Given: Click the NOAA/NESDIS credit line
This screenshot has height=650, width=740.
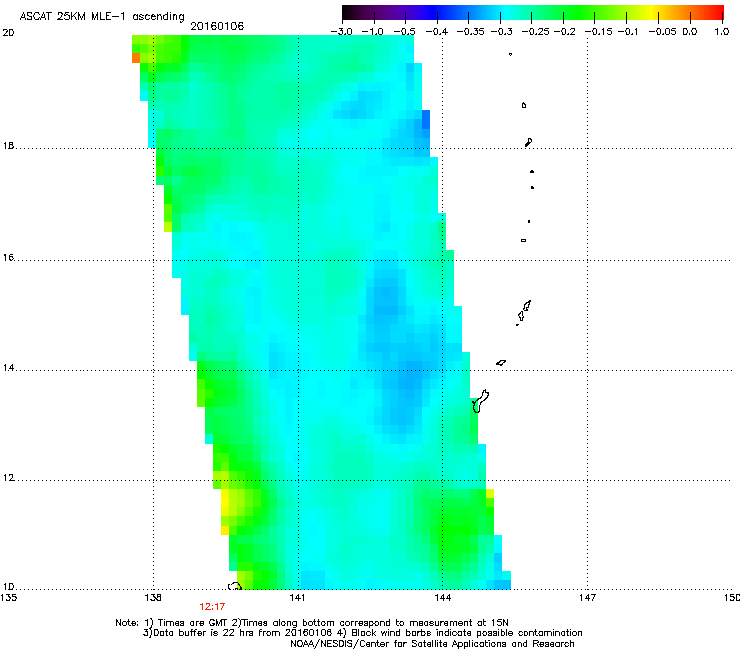Looking at the screenshot, I should [x=432, y=643].
